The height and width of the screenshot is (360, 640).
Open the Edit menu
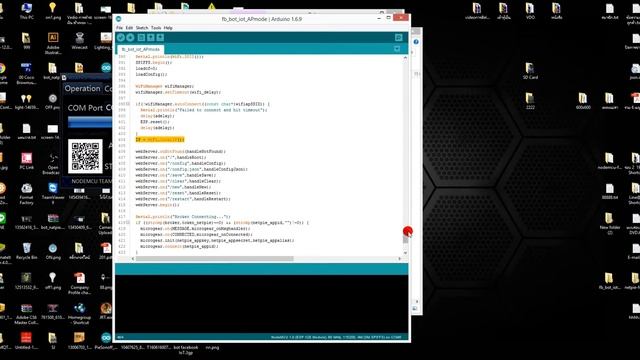[129, 28]
